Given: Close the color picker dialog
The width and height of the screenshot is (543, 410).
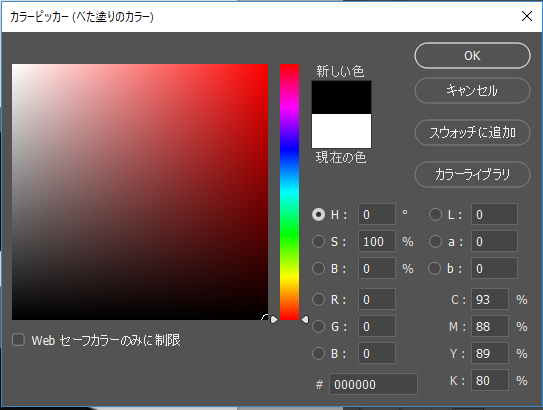Looking at the screenshot, I should (x=527, y=16).
